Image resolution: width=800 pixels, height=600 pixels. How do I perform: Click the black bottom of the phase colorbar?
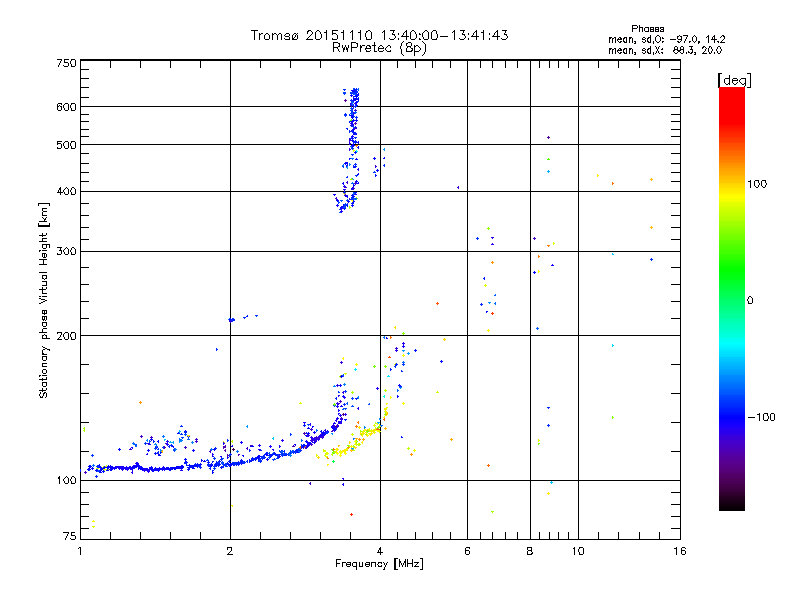tap(732, 503)
